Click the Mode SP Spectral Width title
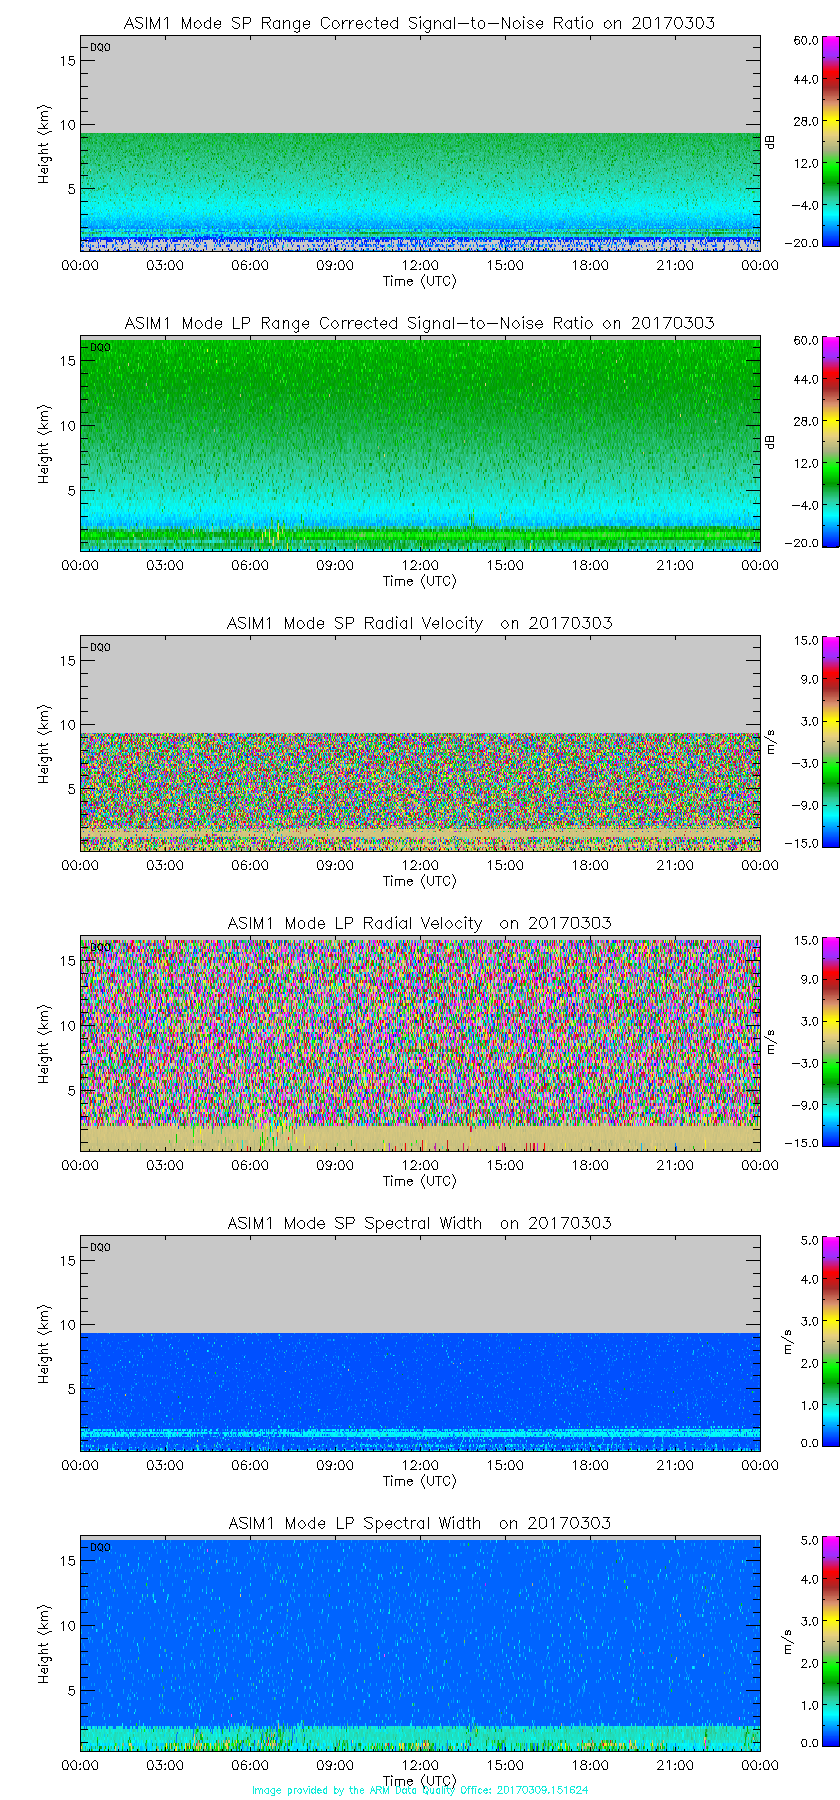Screen dimensions: 840x1800 (x=419, y=1223)
